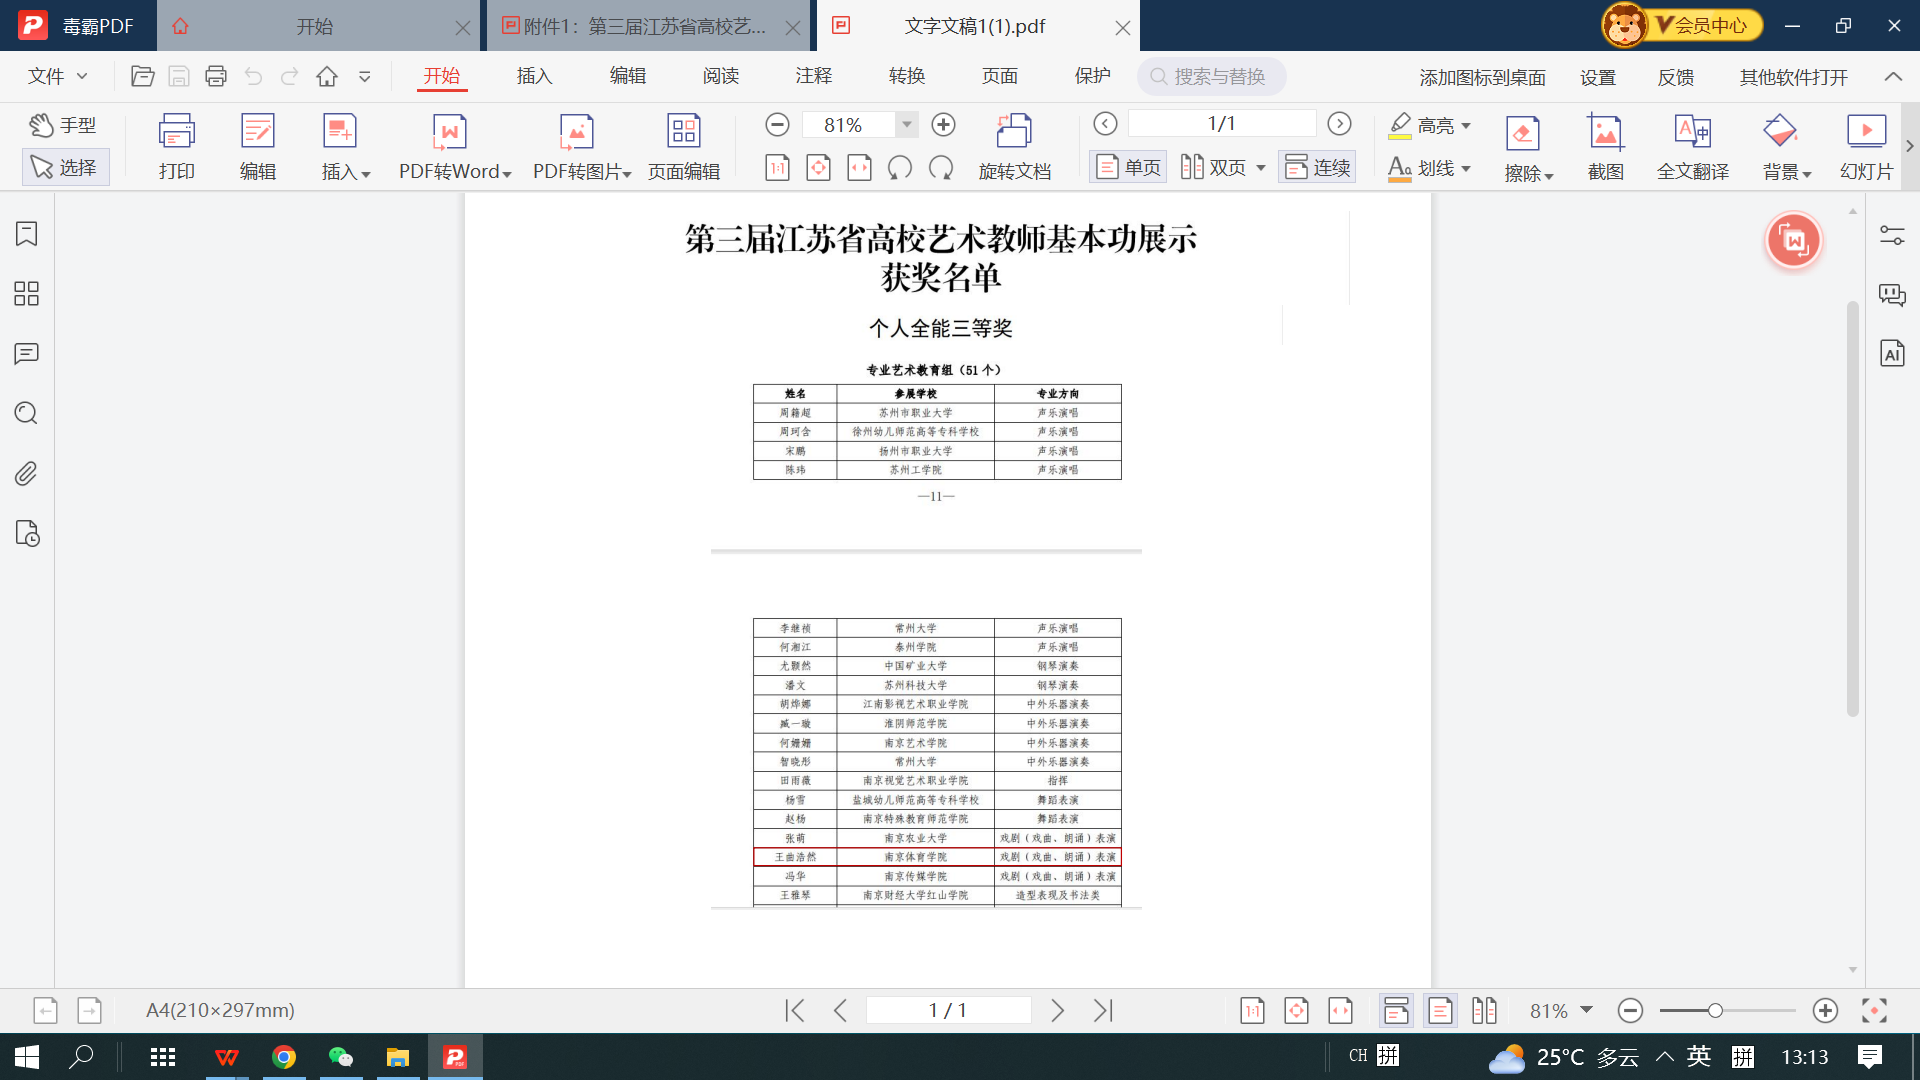Expand the 高亮 highlight options arrow
Viewport: 1920px width, 1080px height.
pos(1467,126)
